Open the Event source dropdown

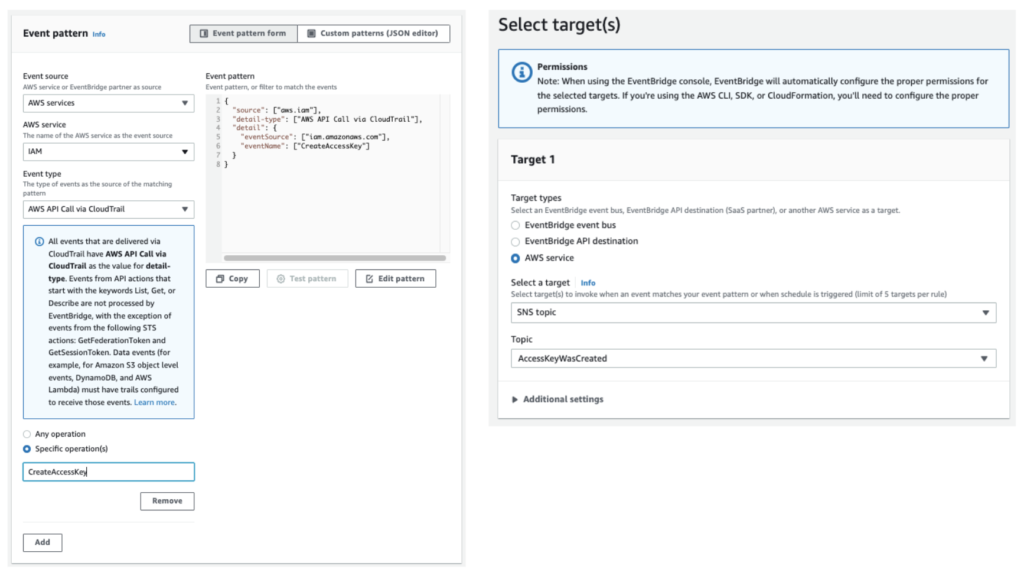(x=108, y=103)
